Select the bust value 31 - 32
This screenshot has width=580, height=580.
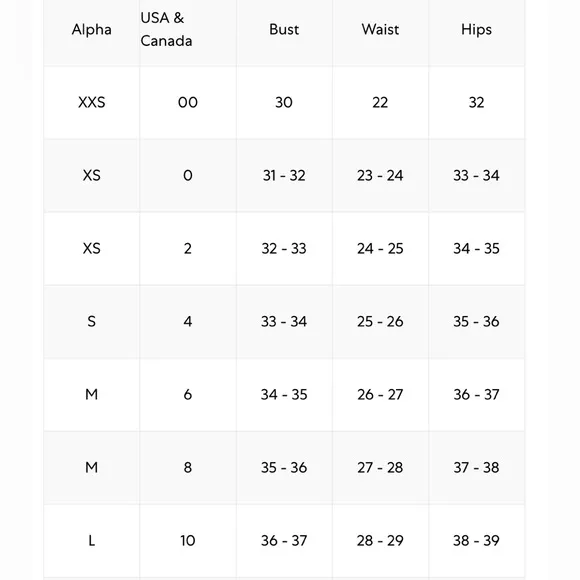pyautogui.click(x=284, y=175)
